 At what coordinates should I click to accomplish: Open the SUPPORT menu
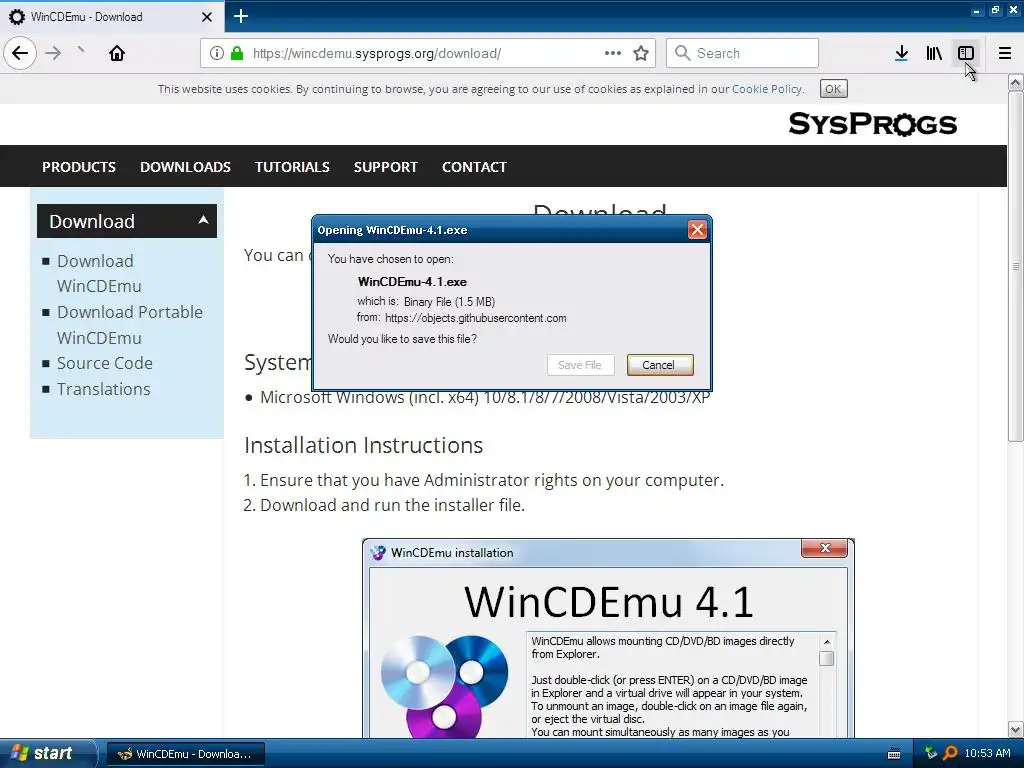point(385,167)
